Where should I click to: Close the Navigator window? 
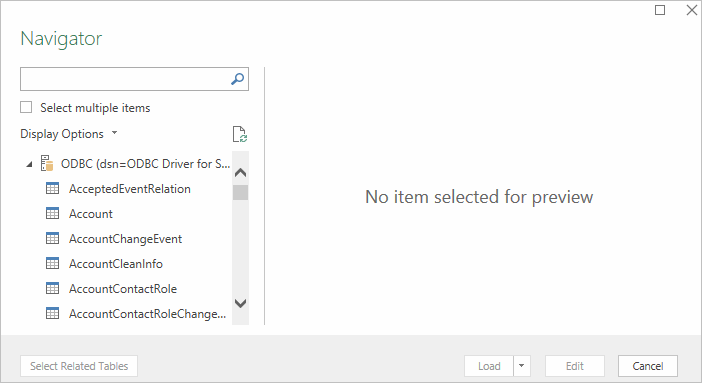point(692,10)
